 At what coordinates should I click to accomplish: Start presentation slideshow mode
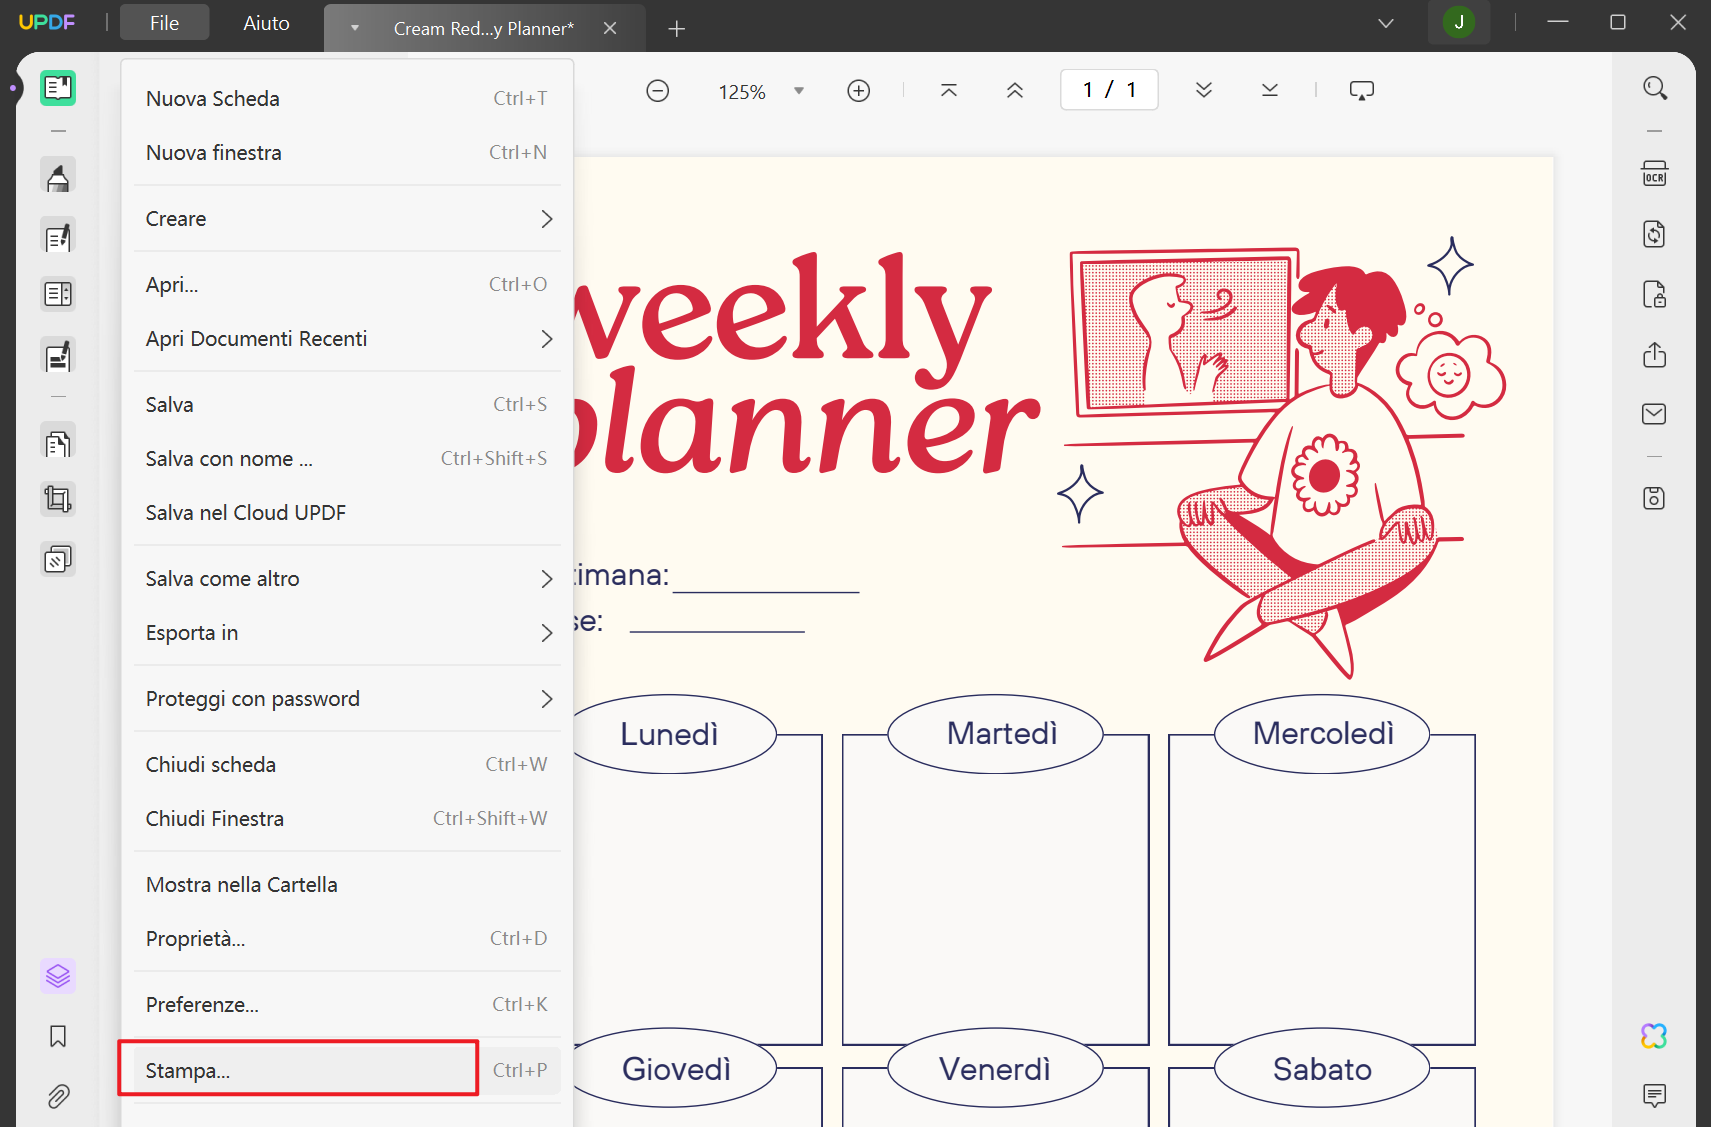click(x=1362, y=91)
